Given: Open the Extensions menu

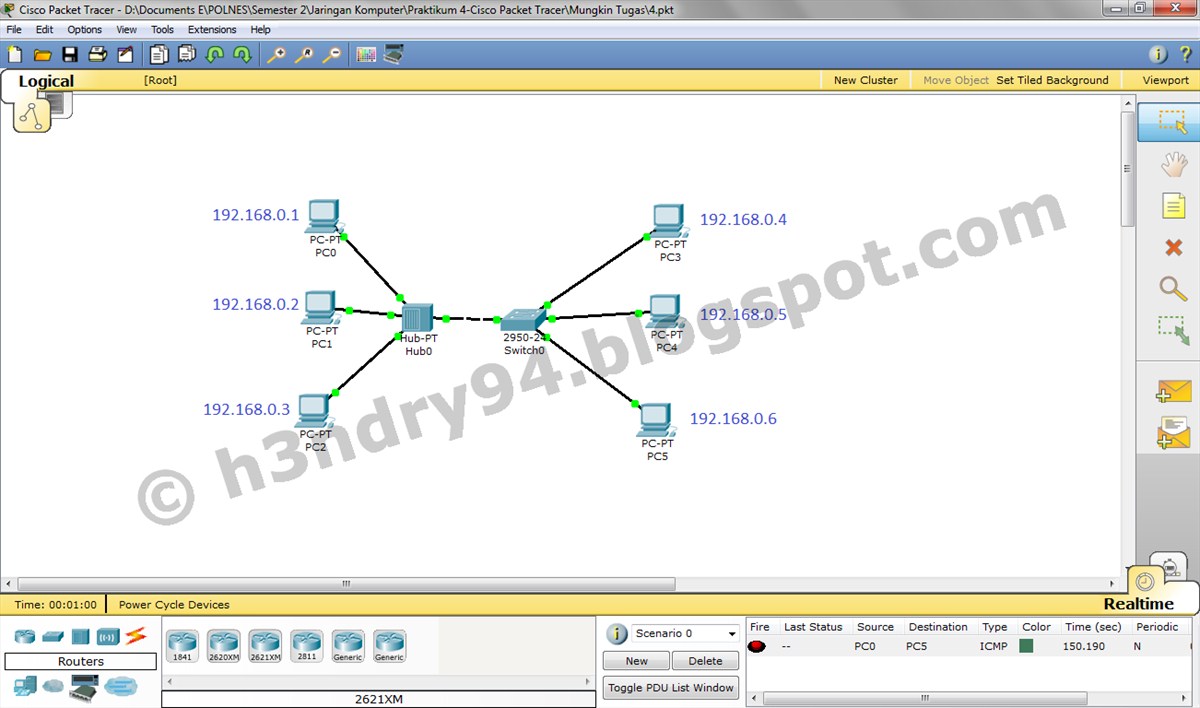Looking at the screenshot, I should (211, 29).
